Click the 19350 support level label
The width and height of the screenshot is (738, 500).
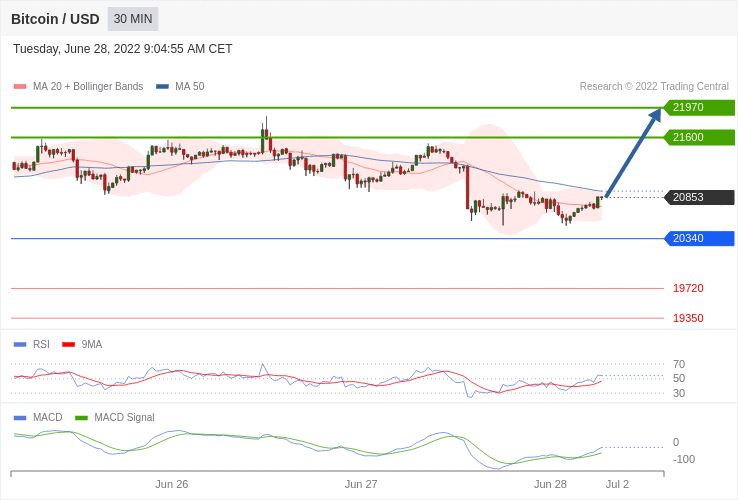[x=688, y=318]
